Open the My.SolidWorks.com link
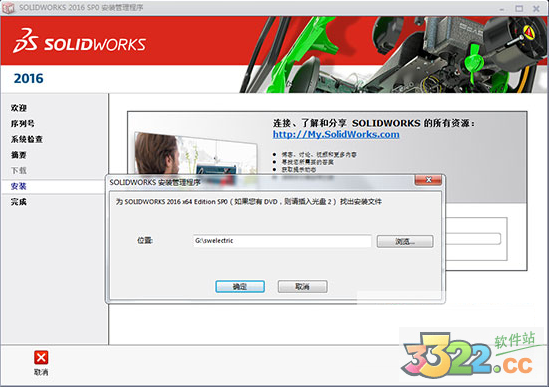This screenshot has width=549, height=387. (336, 134)
